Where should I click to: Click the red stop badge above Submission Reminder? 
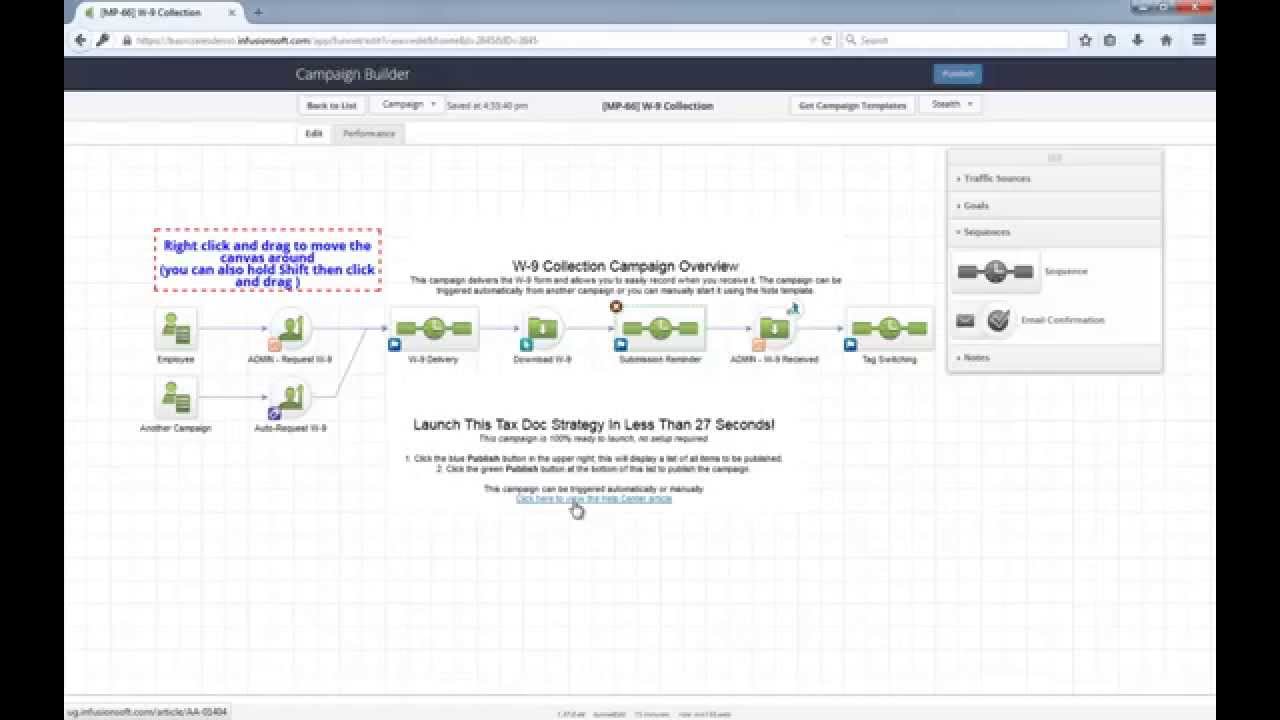616,306
